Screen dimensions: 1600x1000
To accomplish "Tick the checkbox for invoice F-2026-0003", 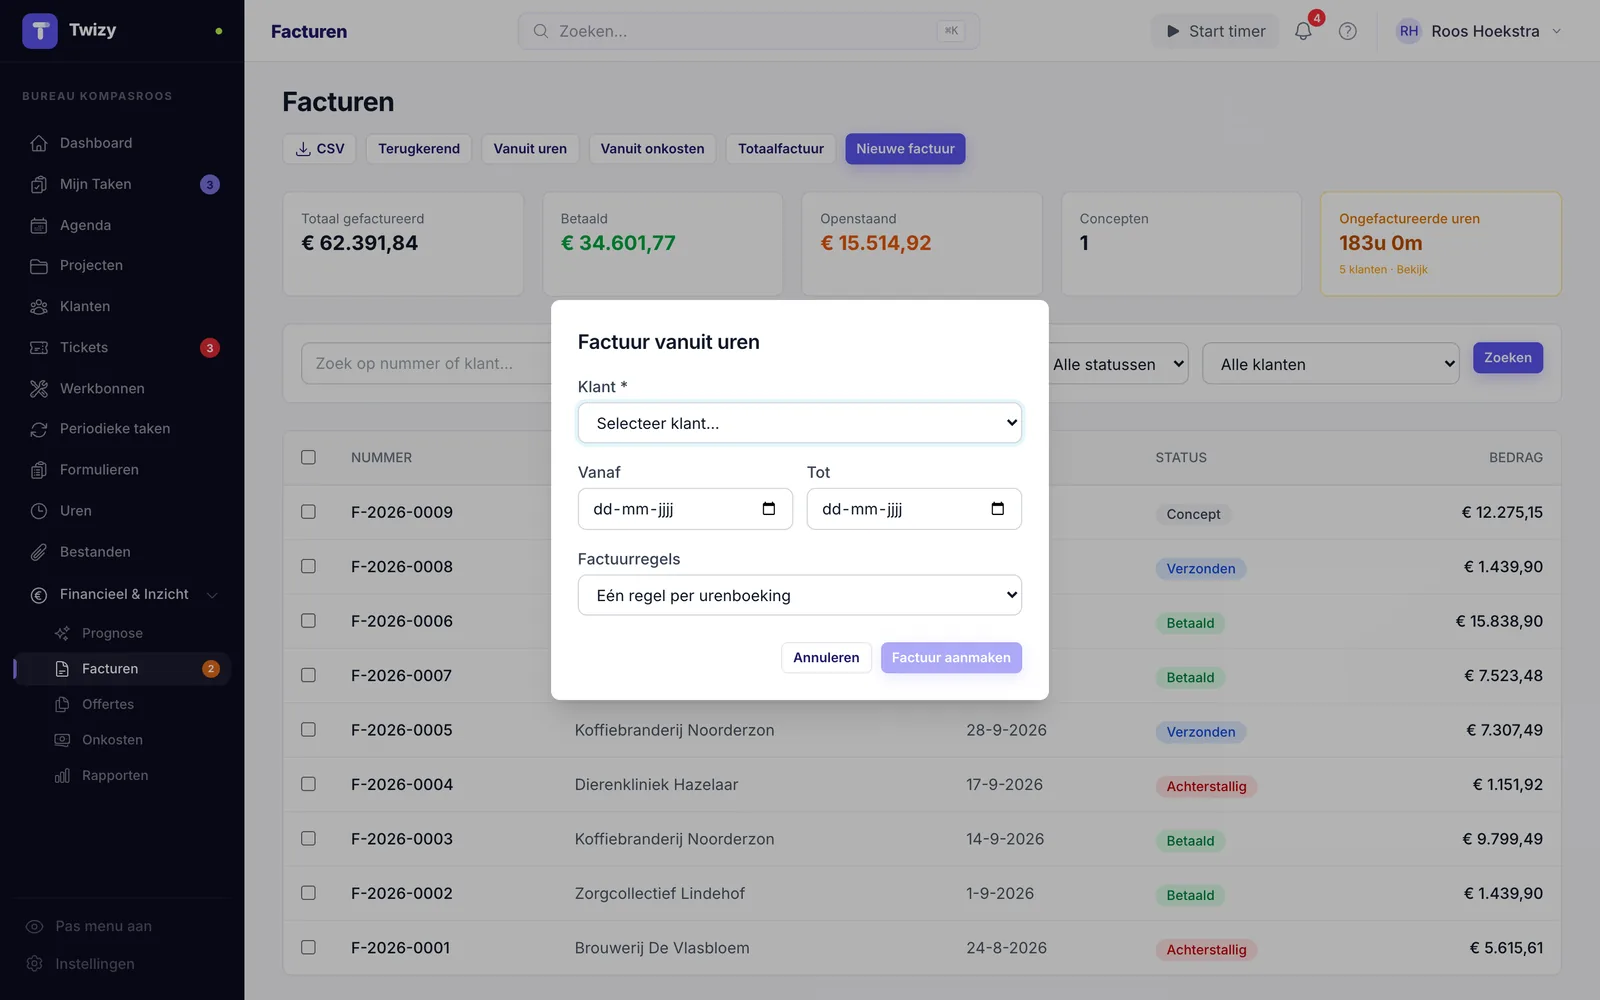I will click(x=308, y=839).
